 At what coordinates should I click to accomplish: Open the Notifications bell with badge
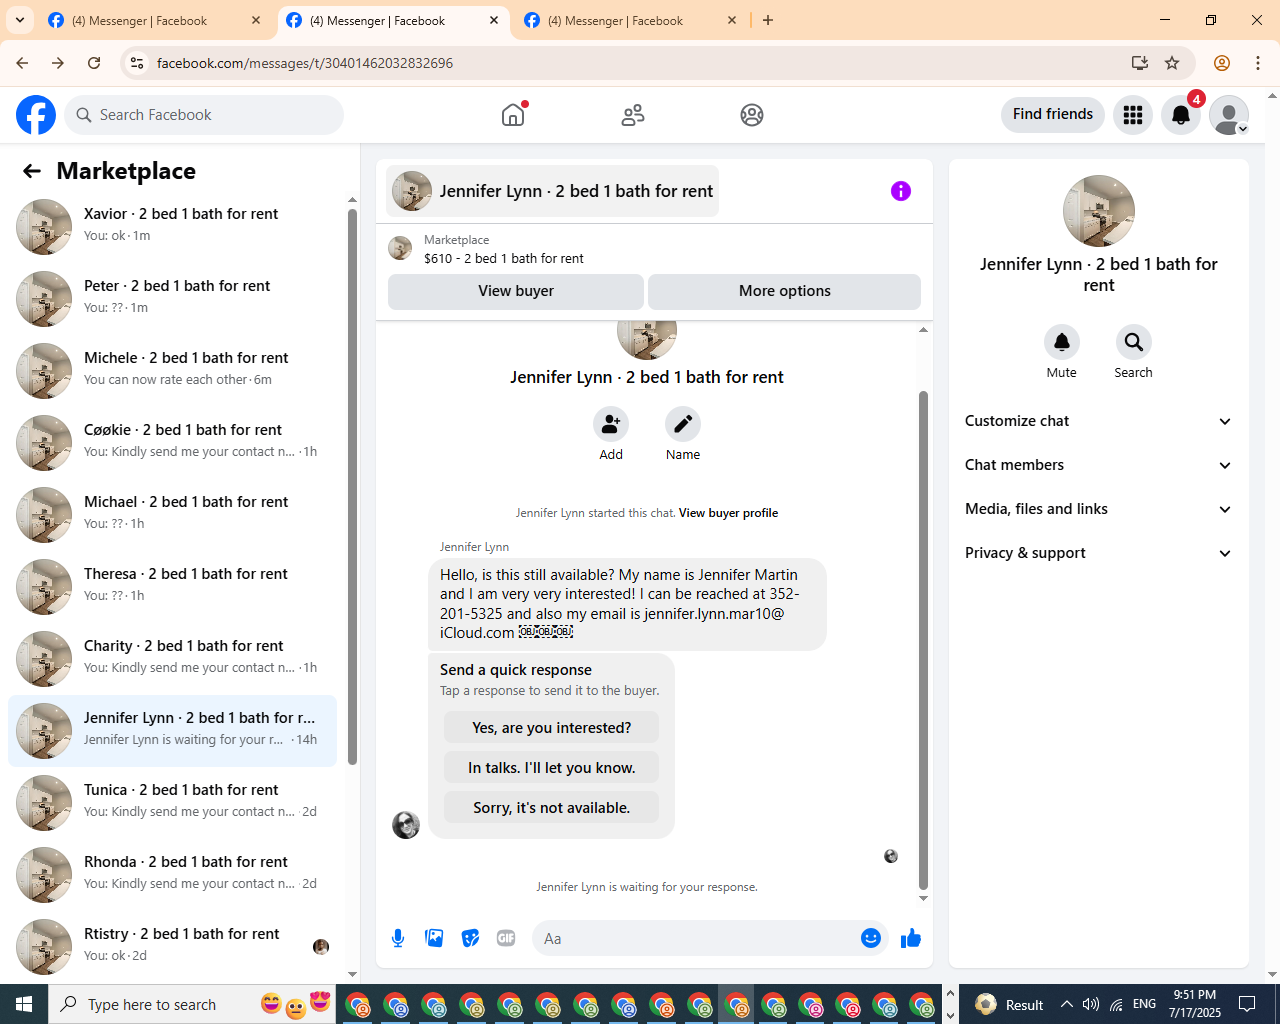pos(1181,115)
